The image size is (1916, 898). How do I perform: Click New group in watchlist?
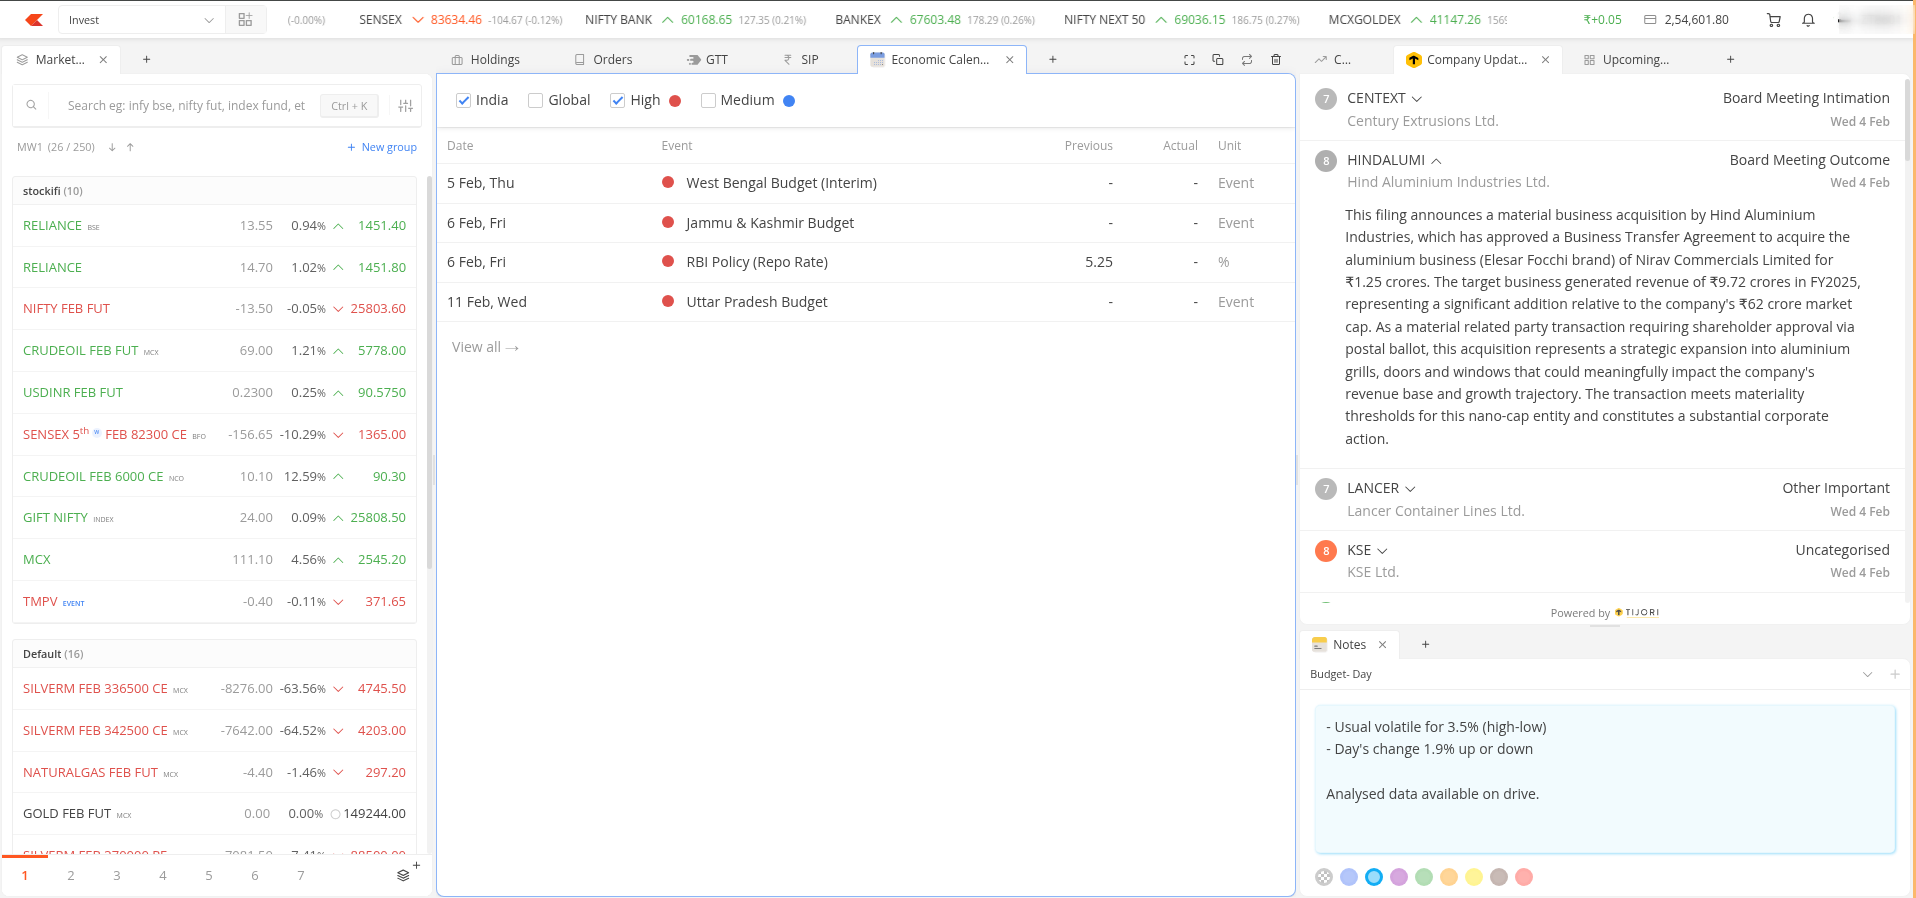382,147
